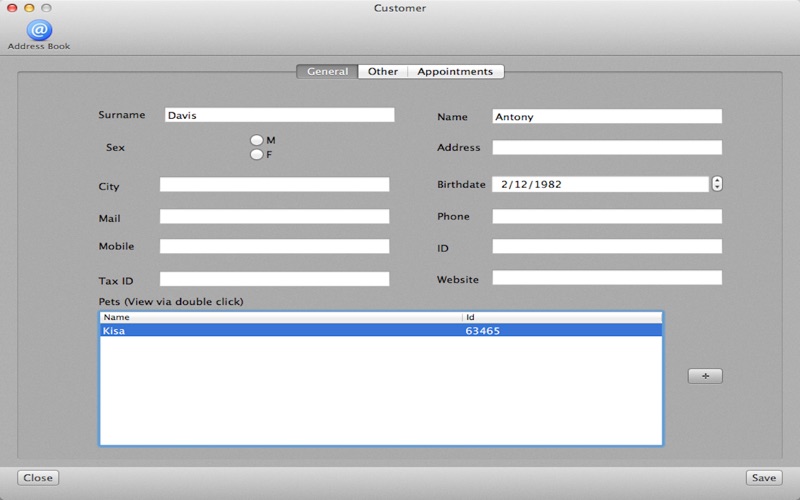
Task: Switch to the General tab
Action: (x=328, y=71)
